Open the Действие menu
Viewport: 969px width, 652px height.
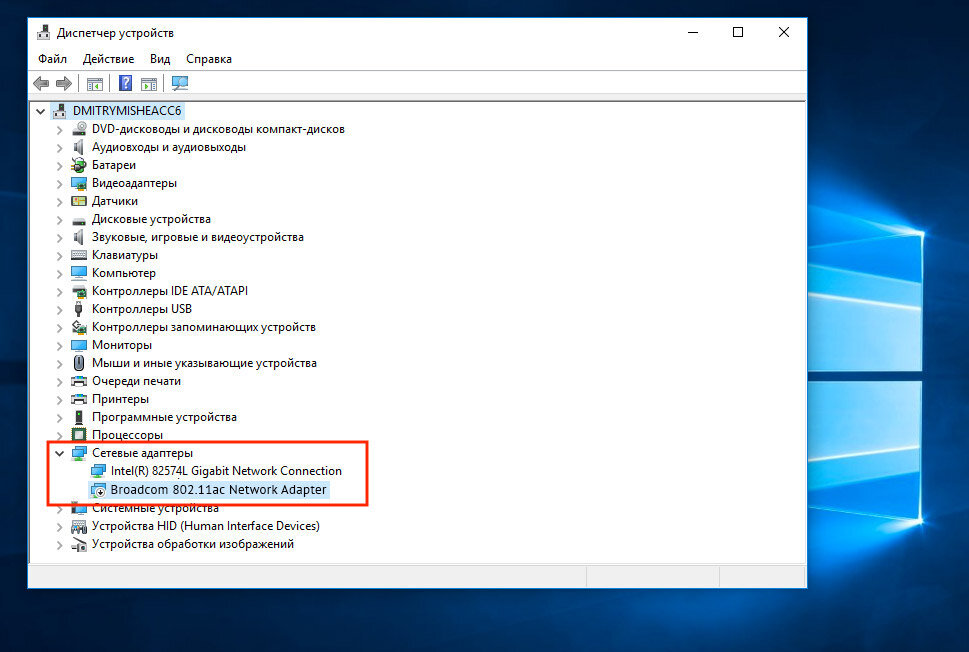108,59
